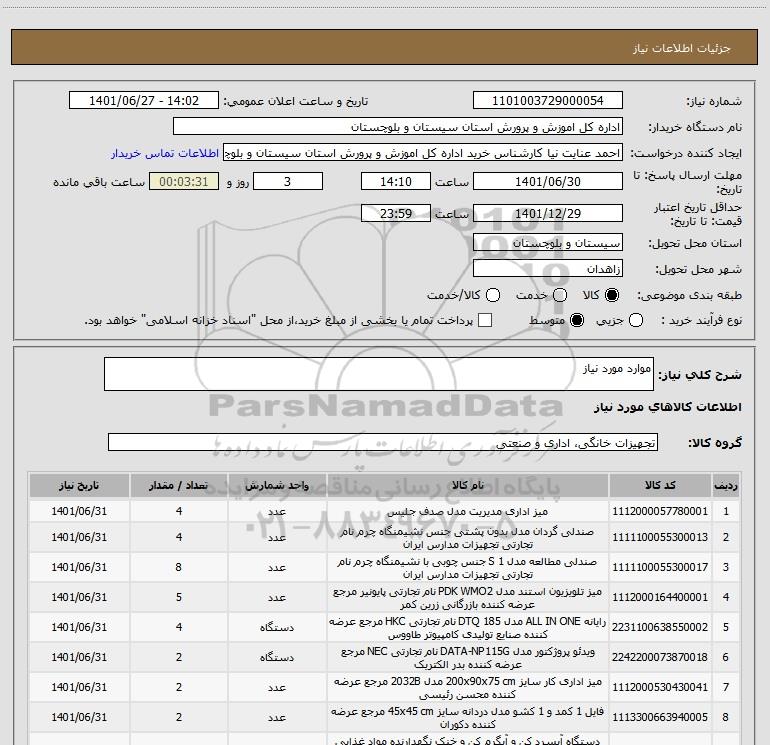Click item name صندلی مطالعه مدل S 1

[x=468, y=567]
